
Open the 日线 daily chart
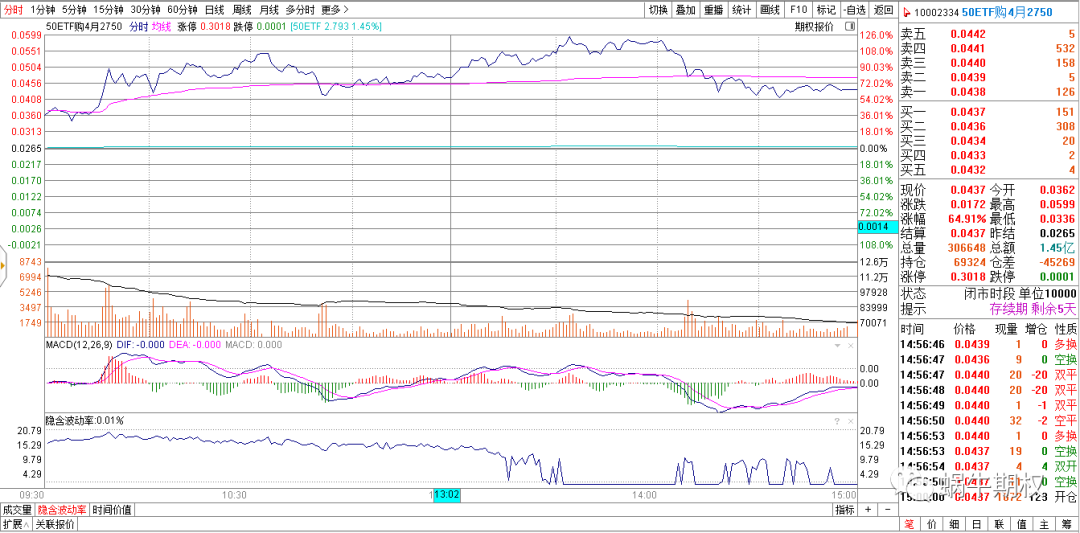[215, 10]
